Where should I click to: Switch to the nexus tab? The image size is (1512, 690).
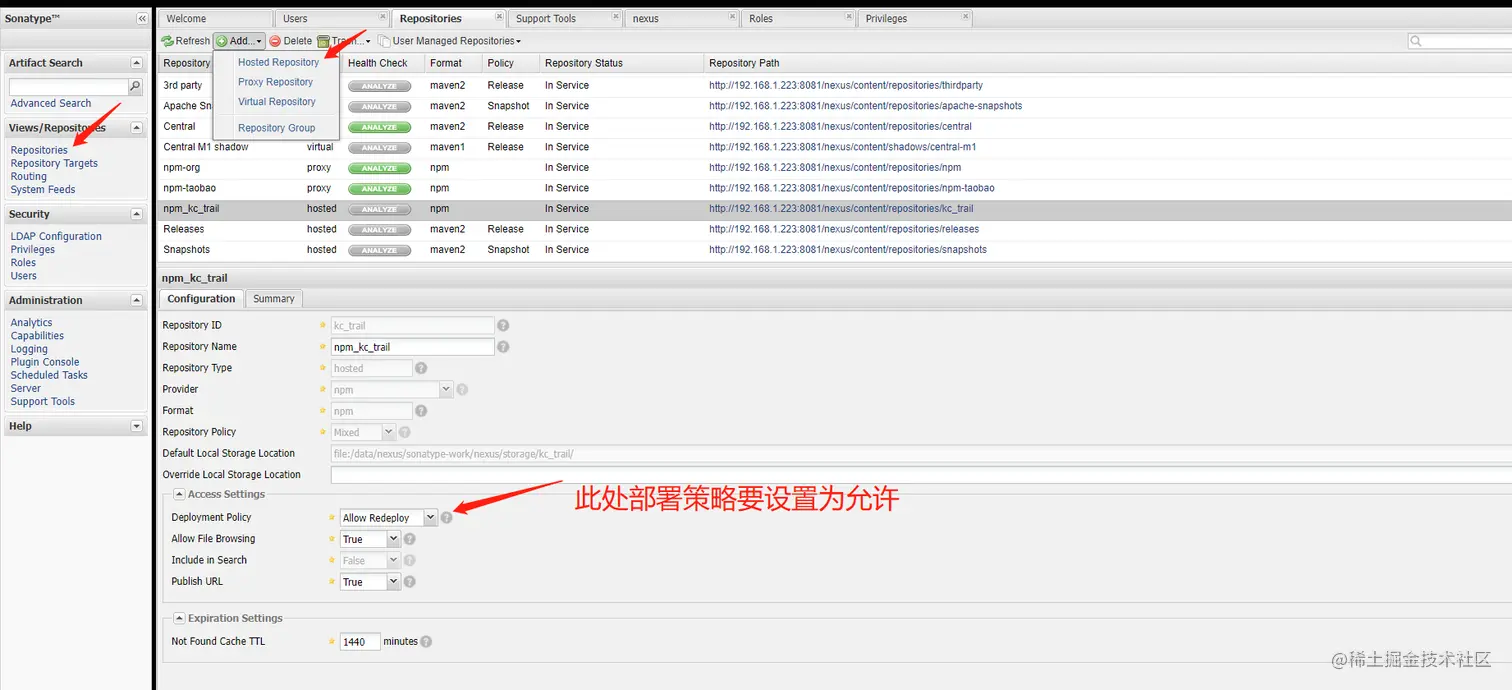(682, 18)
